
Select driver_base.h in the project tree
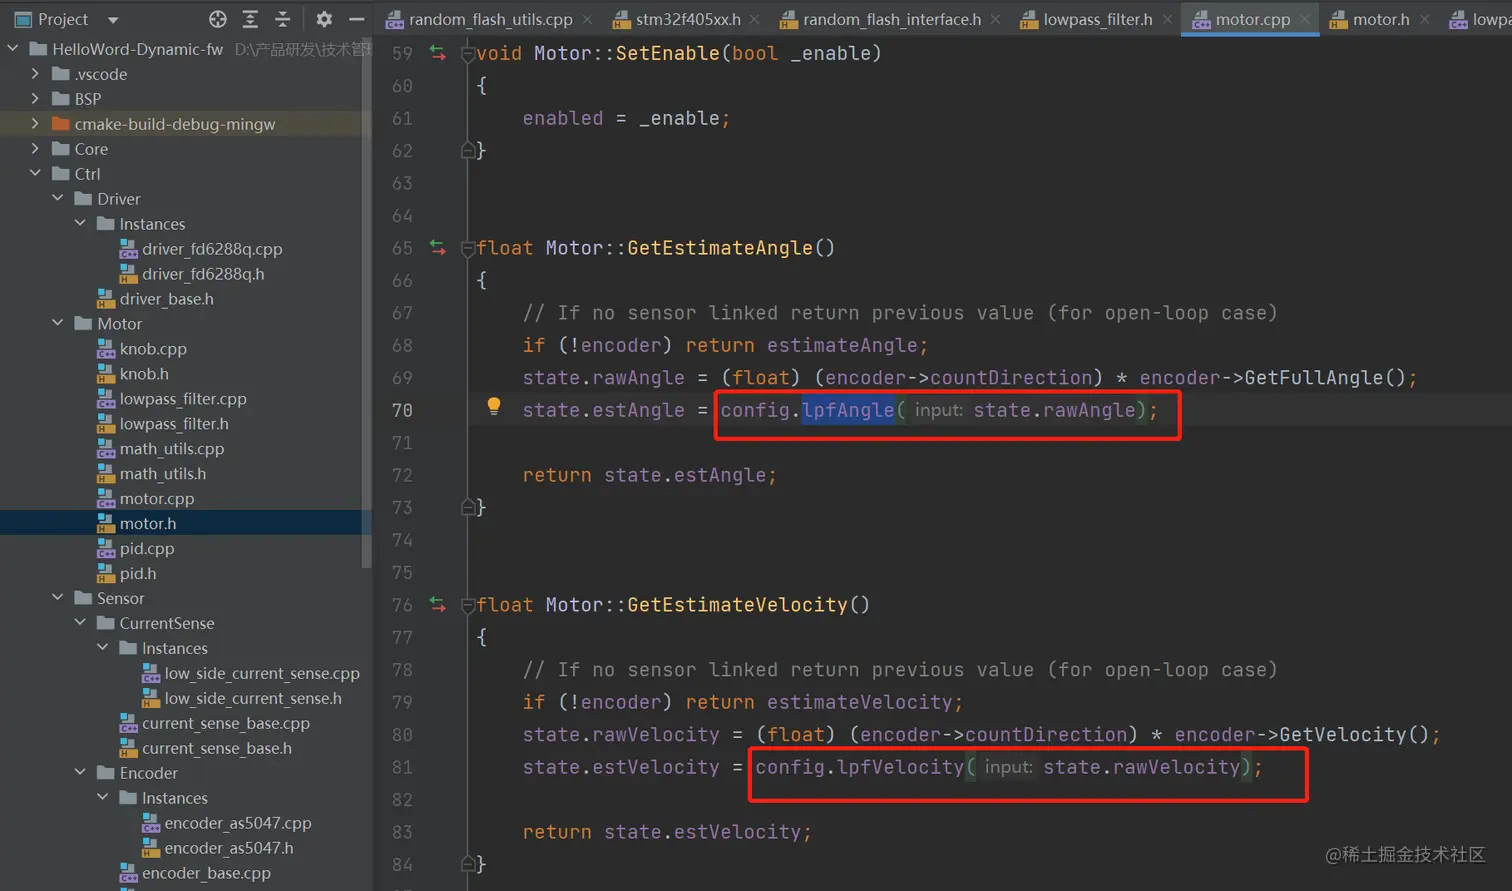click(x=167, y=299)
